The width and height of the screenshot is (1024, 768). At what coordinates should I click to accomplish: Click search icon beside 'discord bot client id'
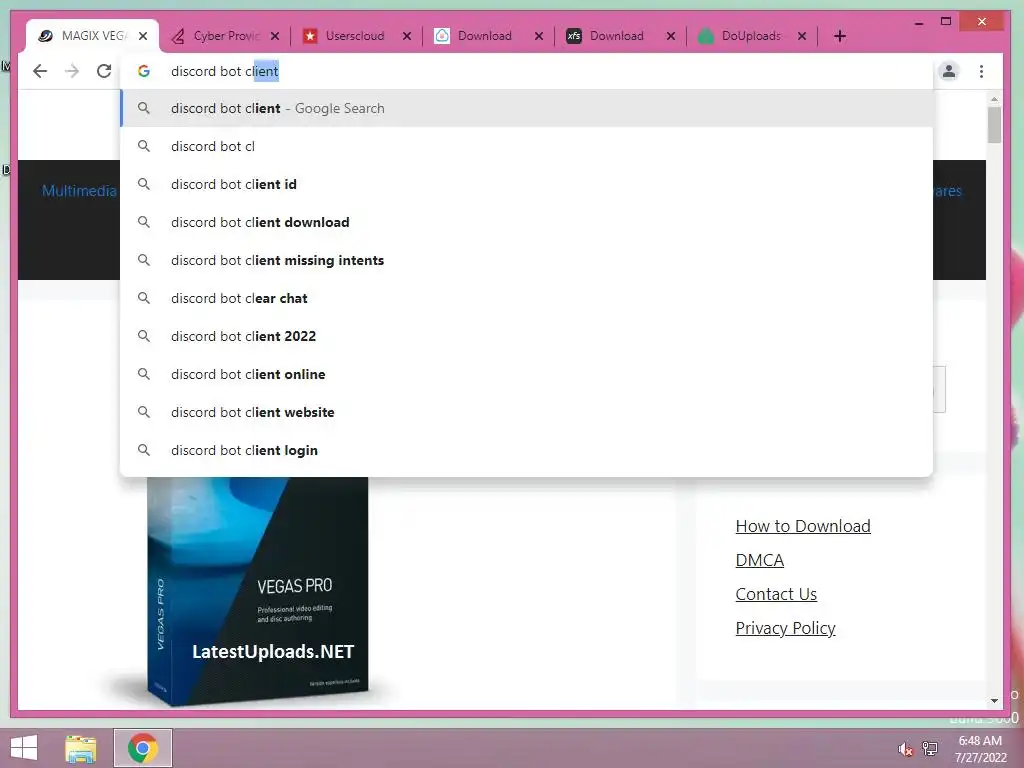click(144, 184)
